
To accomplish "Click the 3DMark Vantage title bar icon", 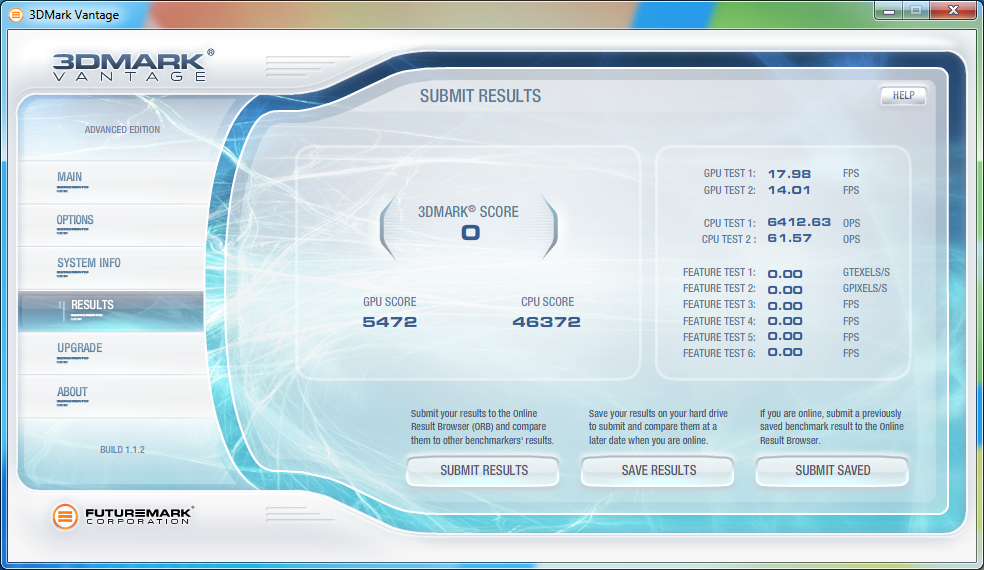I will [15, 15].
